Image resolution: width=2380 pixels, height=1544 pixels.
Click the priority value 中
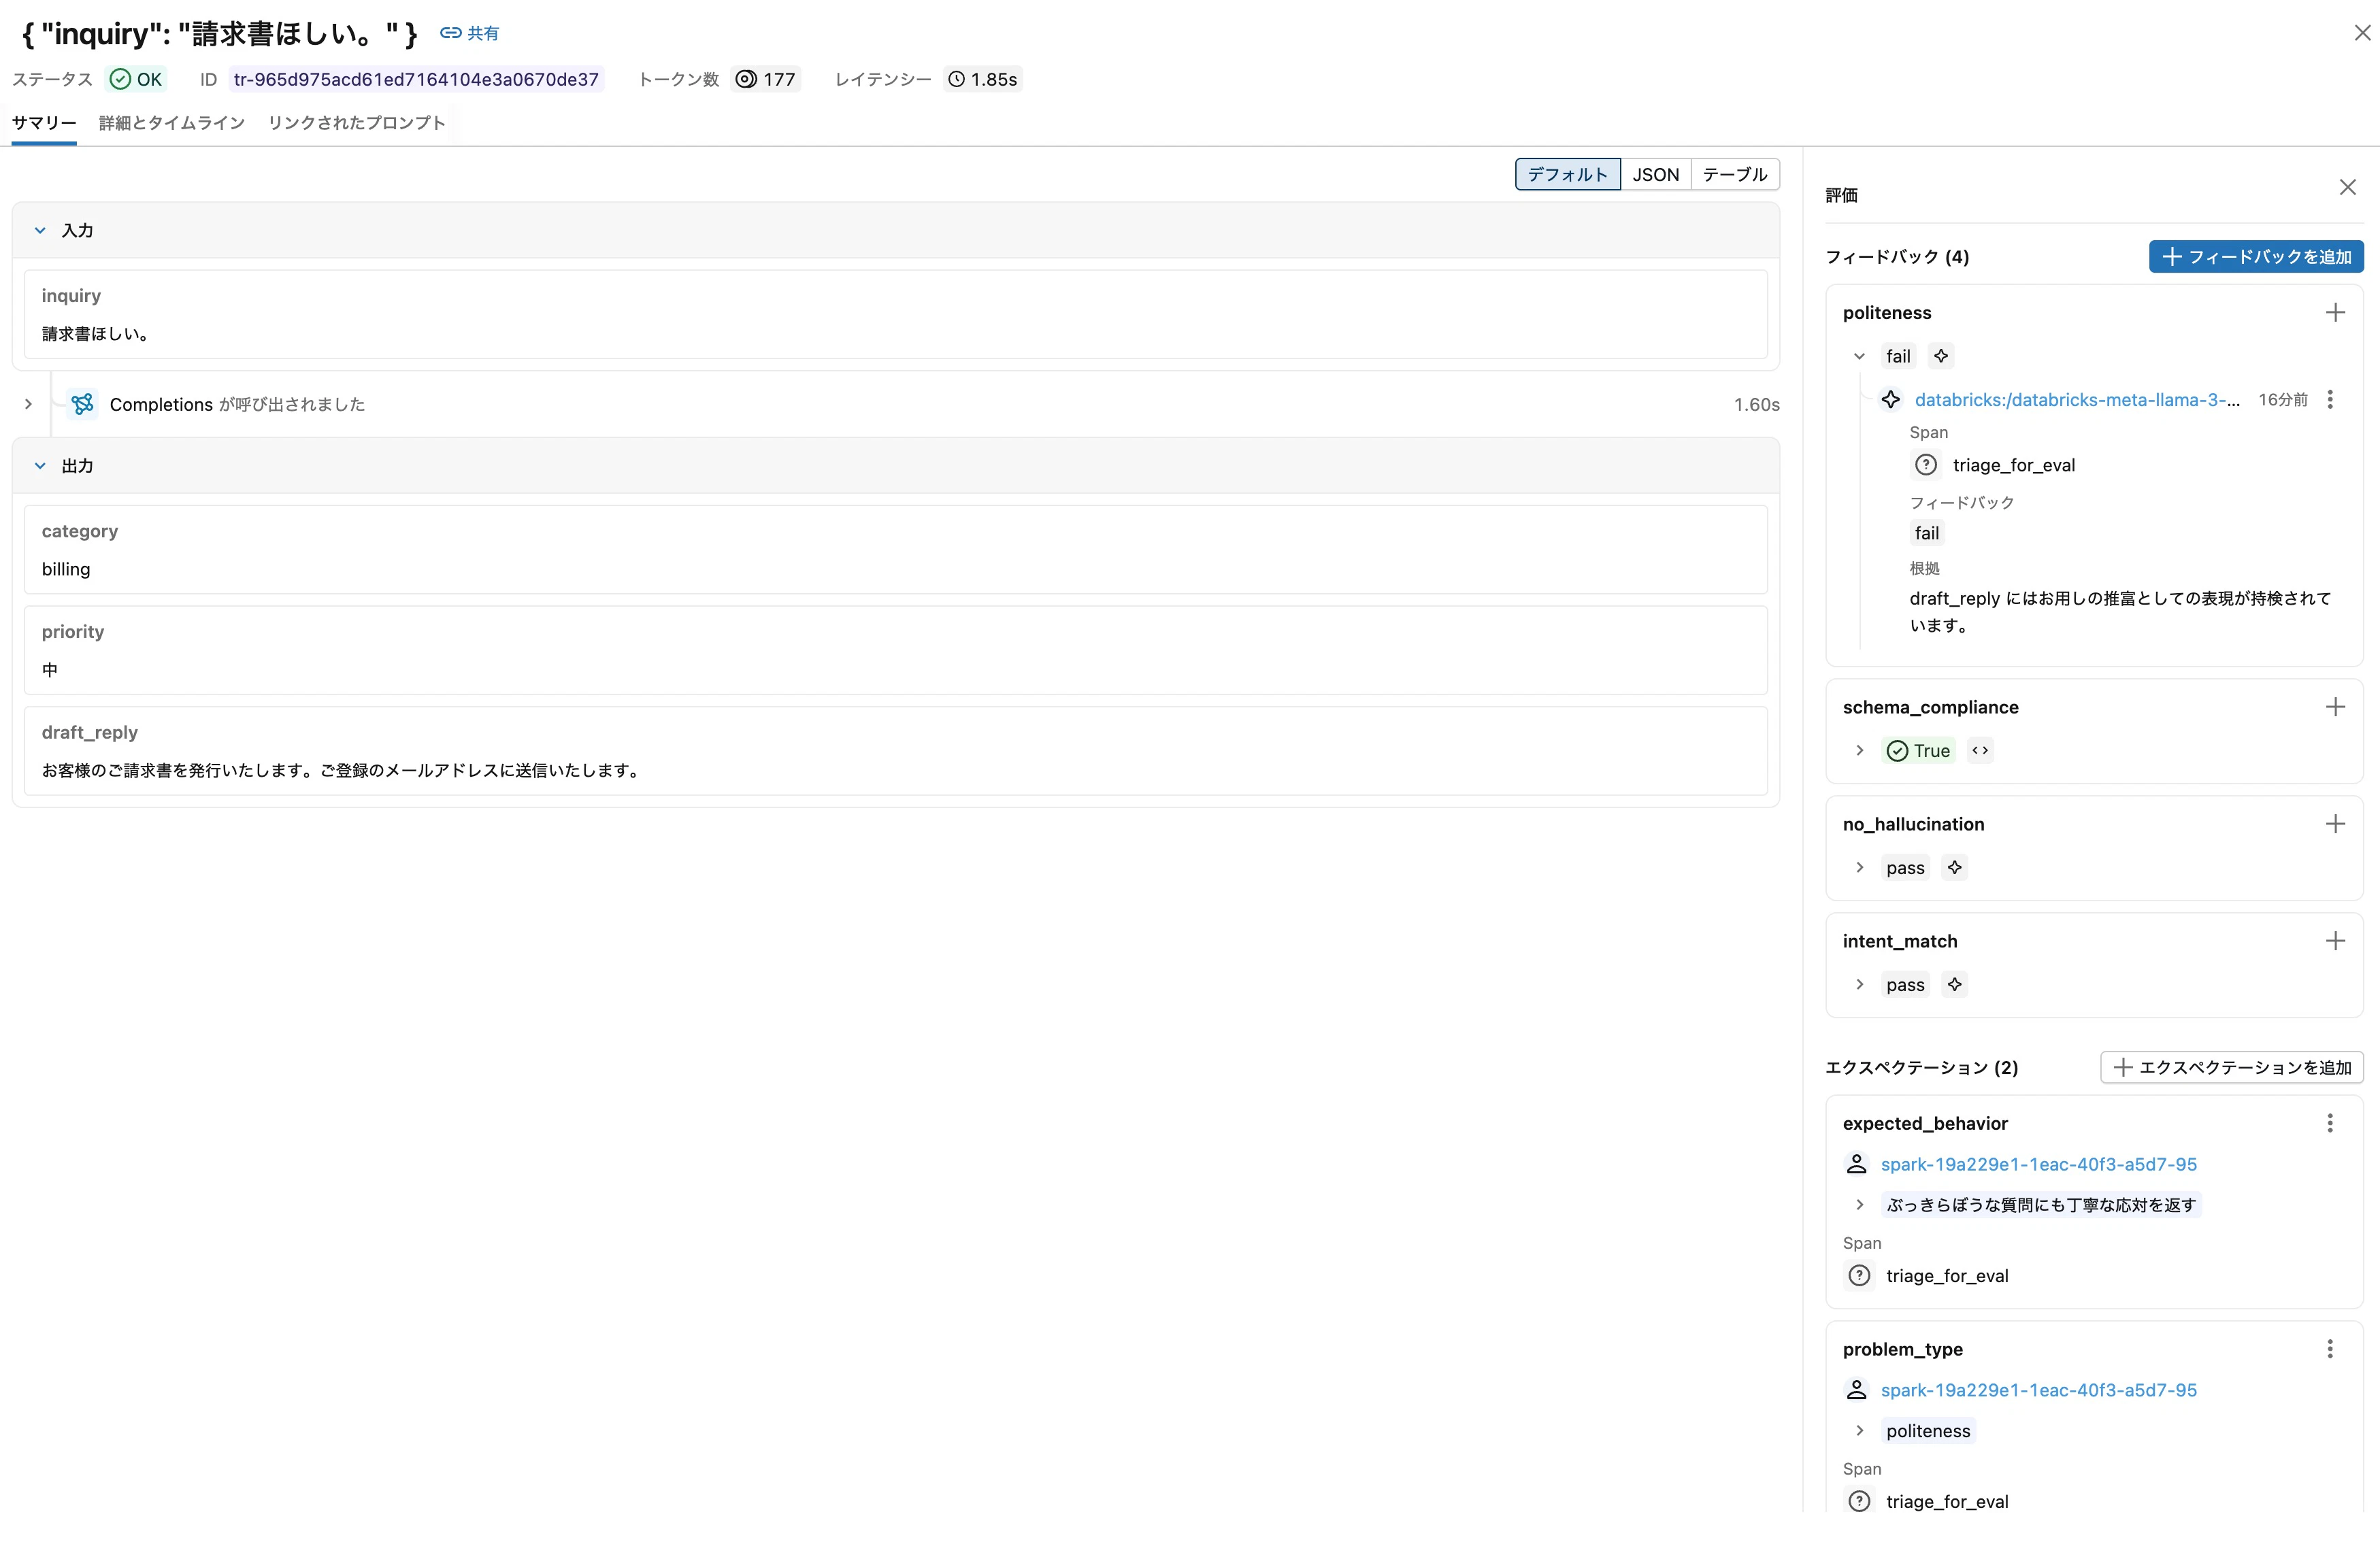50,670
